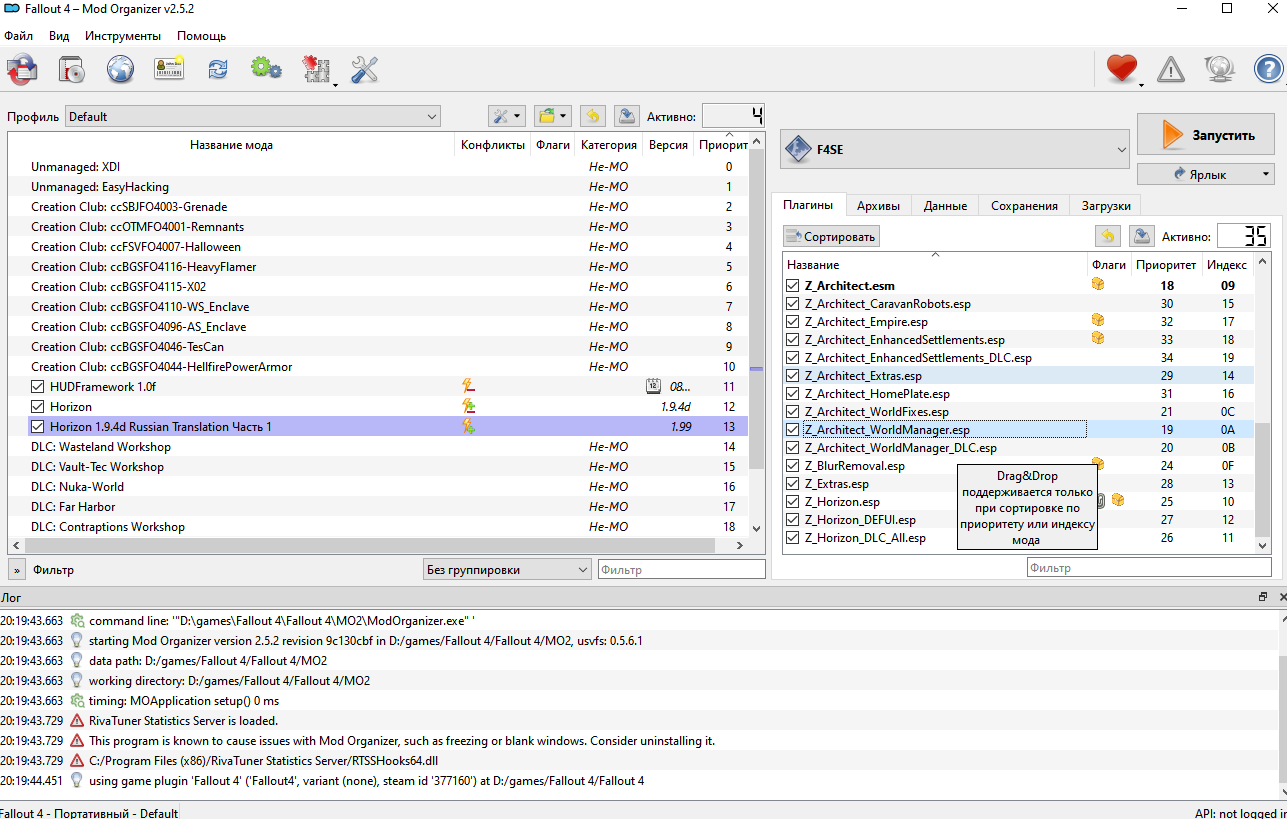1287x819 pixels.
Task: Click the plugin list restore backup arrow icon
Action: (1108, 236)
